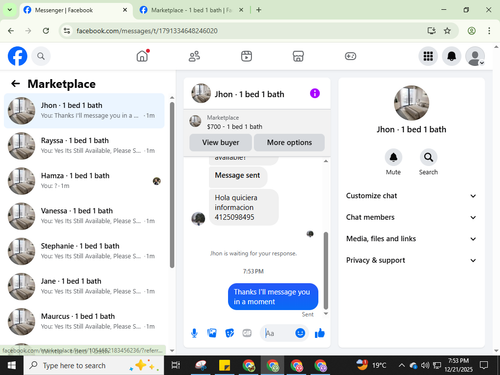Click 'Hola quiciera informacion' message bubble
This screenshot has width=500, height=375.
tap(244, 207)
